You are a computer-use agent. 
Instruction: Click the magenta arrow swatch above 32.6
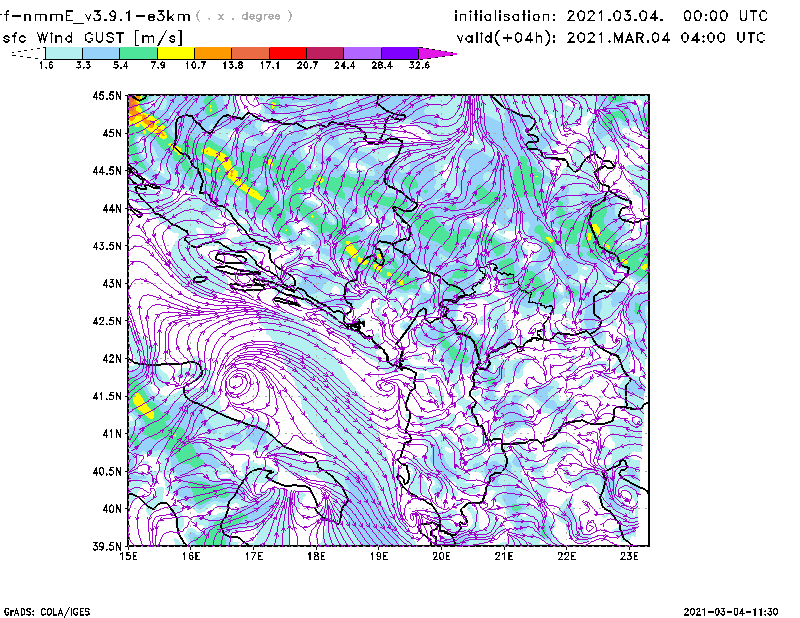click(x=437, y=53)
